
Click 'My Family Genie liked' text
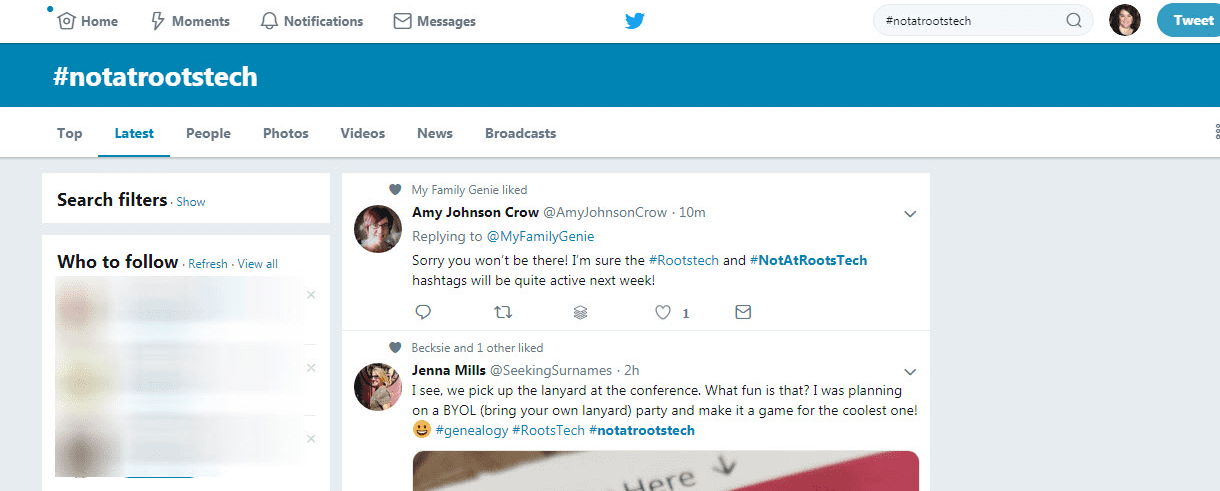coord(469,190)
